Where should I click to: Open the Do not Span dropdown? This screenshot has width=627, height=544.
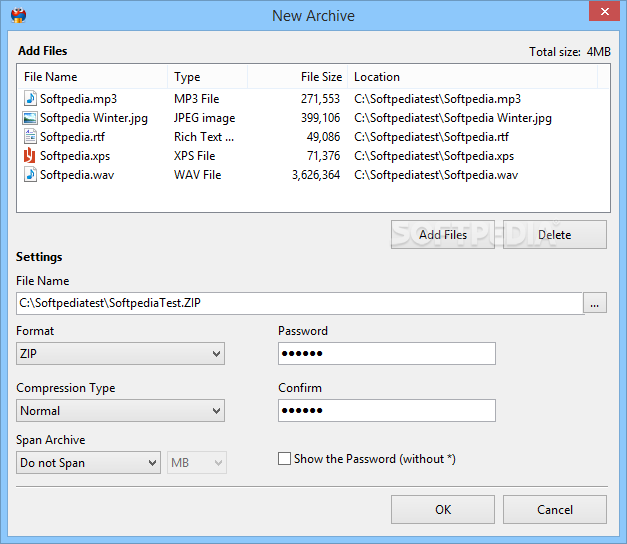[88, 463]
